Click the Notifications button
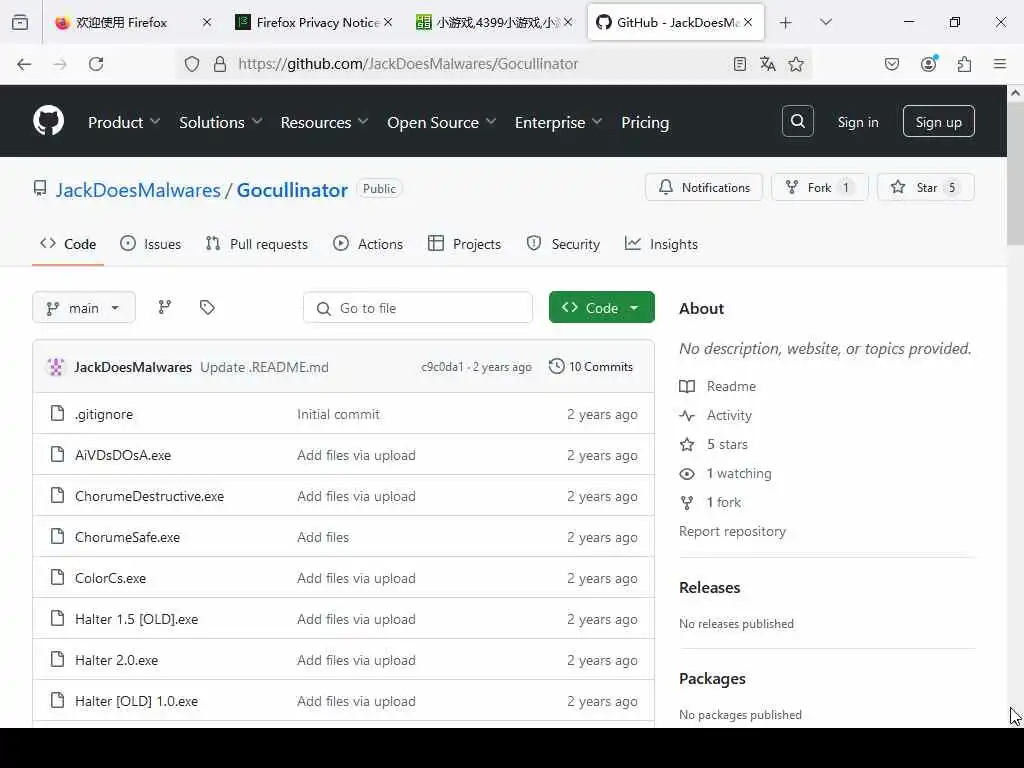1024x768 pixels. click(703, 187)
